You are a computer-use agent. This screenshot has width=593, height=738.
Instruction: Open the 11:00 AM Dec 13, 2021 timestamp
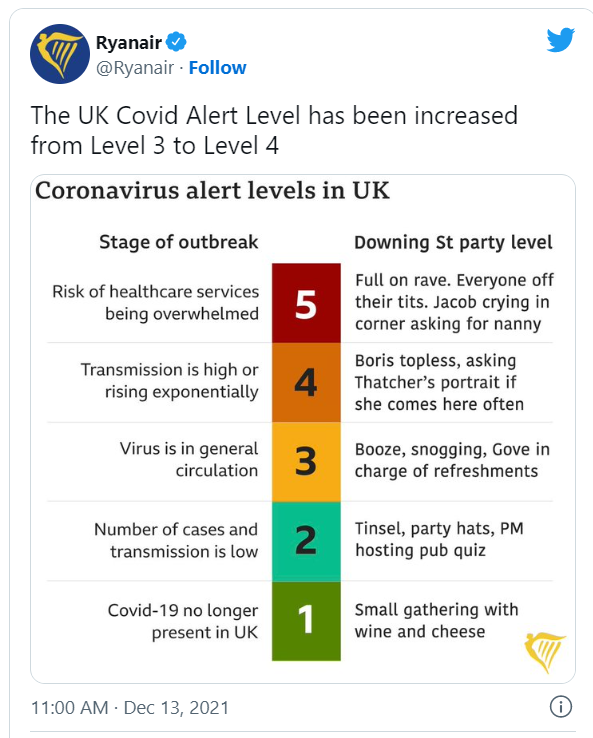tap(130, 707)
